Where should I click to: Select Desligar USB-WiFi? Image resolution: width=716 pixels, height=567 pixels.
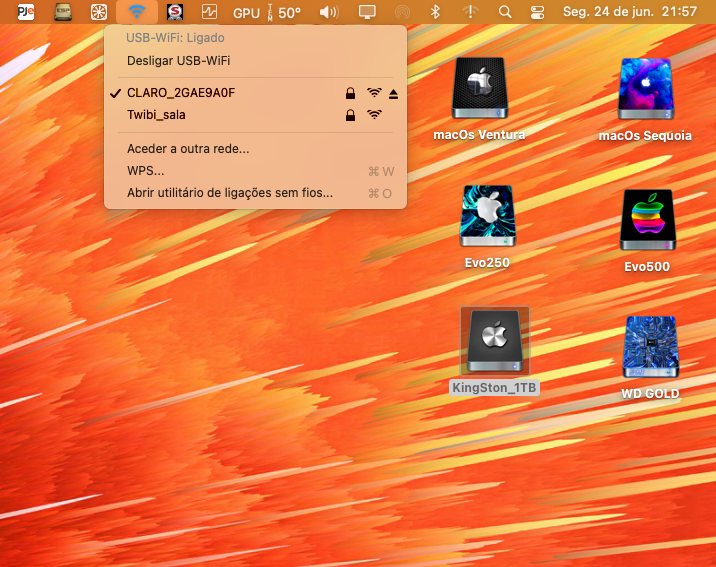click(x=255, y=61)
